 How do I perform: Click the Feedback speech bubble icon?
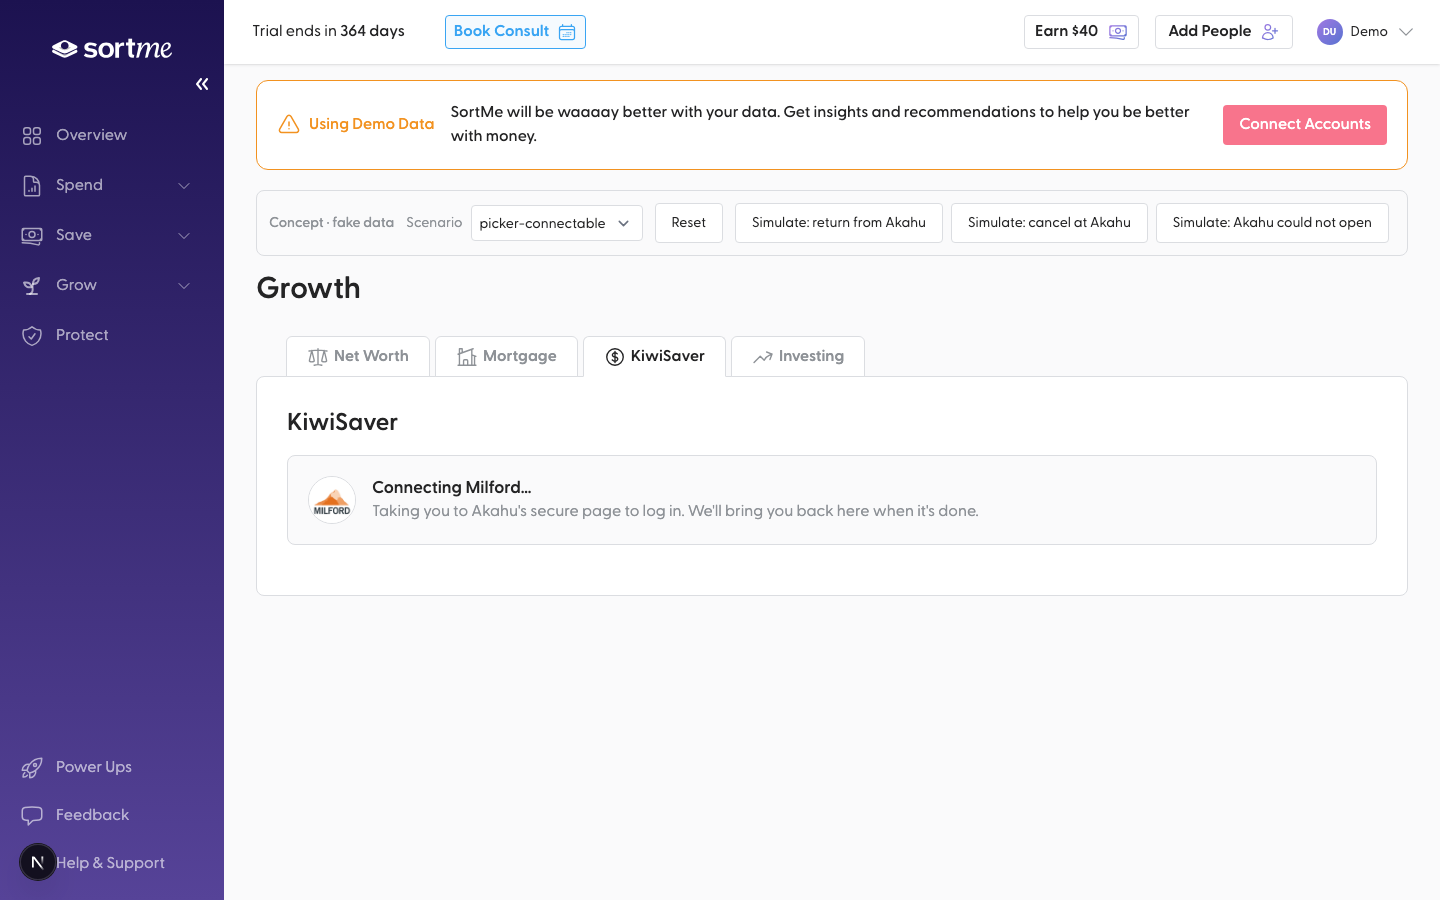(32, 815)
